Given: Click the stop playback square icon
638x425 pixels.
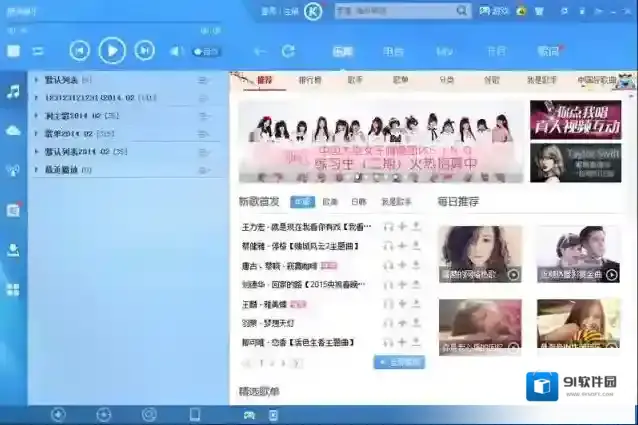Looking at the screenshot, I should click(x=14, y=50).
